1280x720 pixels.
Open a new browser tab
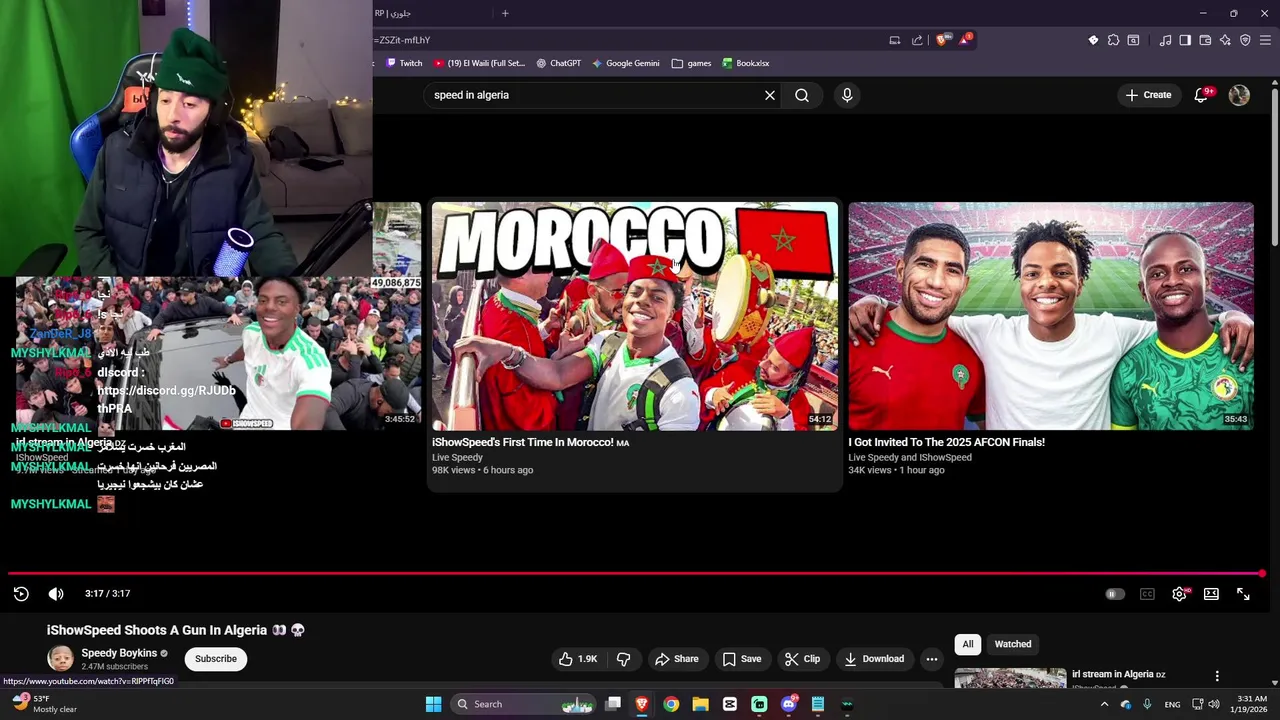pyautogui.click(x=505, y=13)
